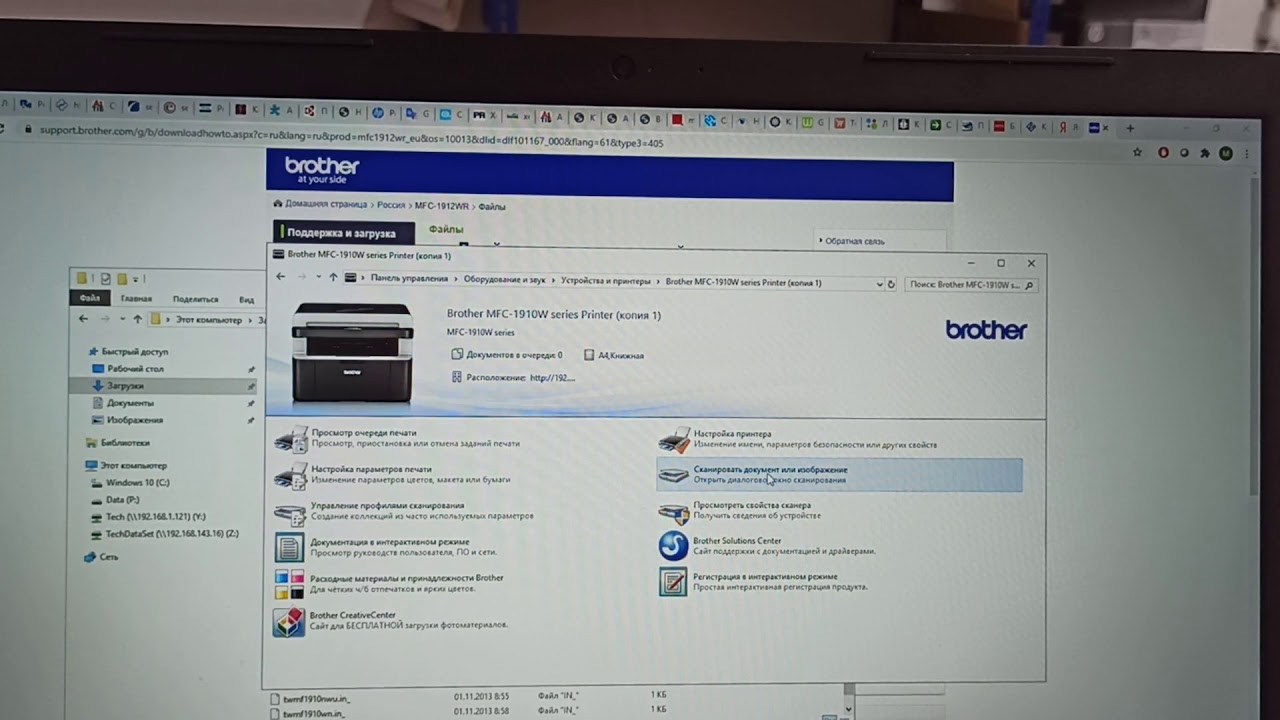Viewport: 1280px width, 720px height.
Task: Go back in printer window navigation
Action: 280,278
